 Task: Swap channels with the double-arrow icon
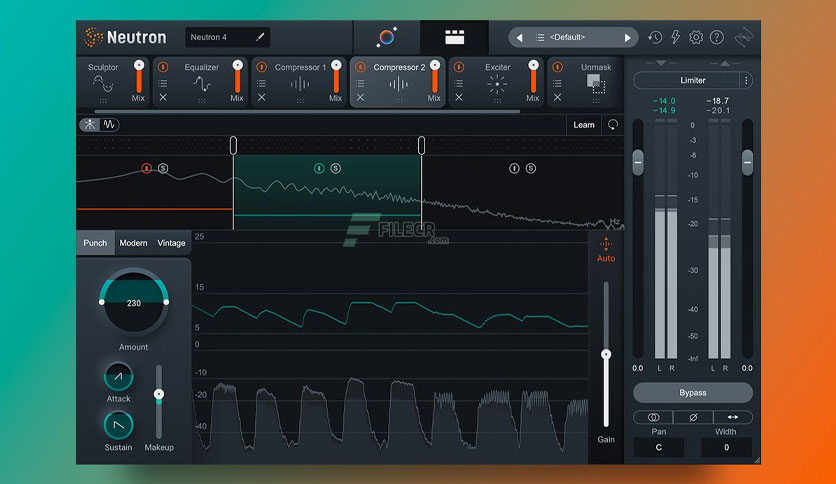[733, 417]
